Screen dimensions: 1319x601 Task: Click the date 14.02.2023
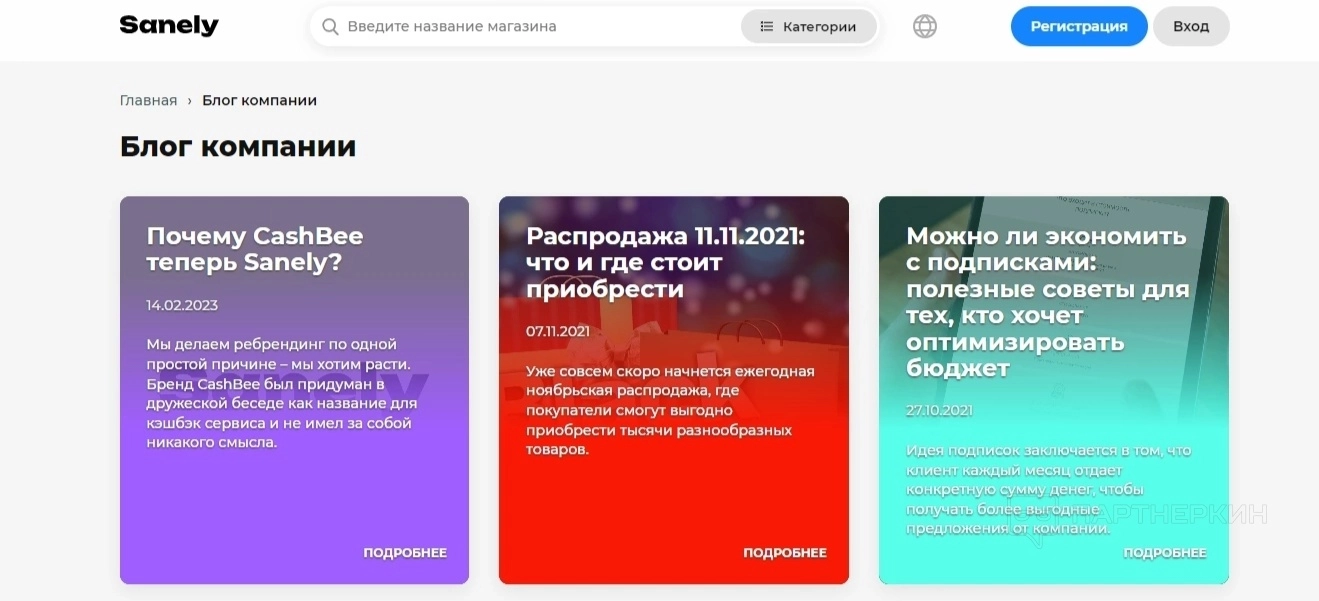coord(182,305)
